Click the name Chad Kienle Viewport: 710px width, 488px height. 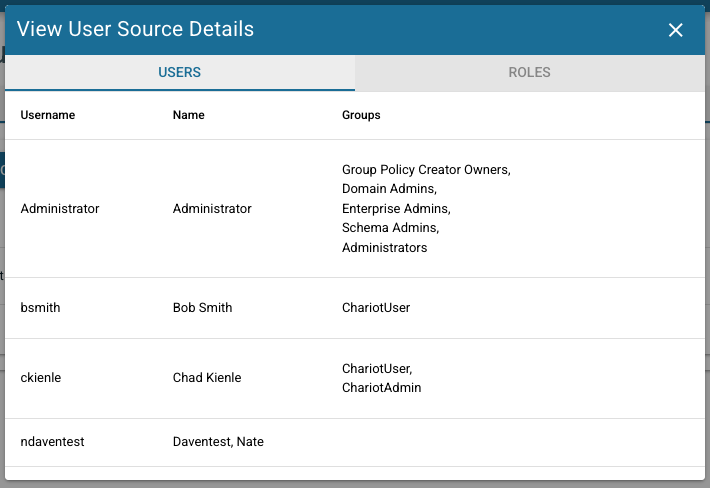tap(207, 378)
